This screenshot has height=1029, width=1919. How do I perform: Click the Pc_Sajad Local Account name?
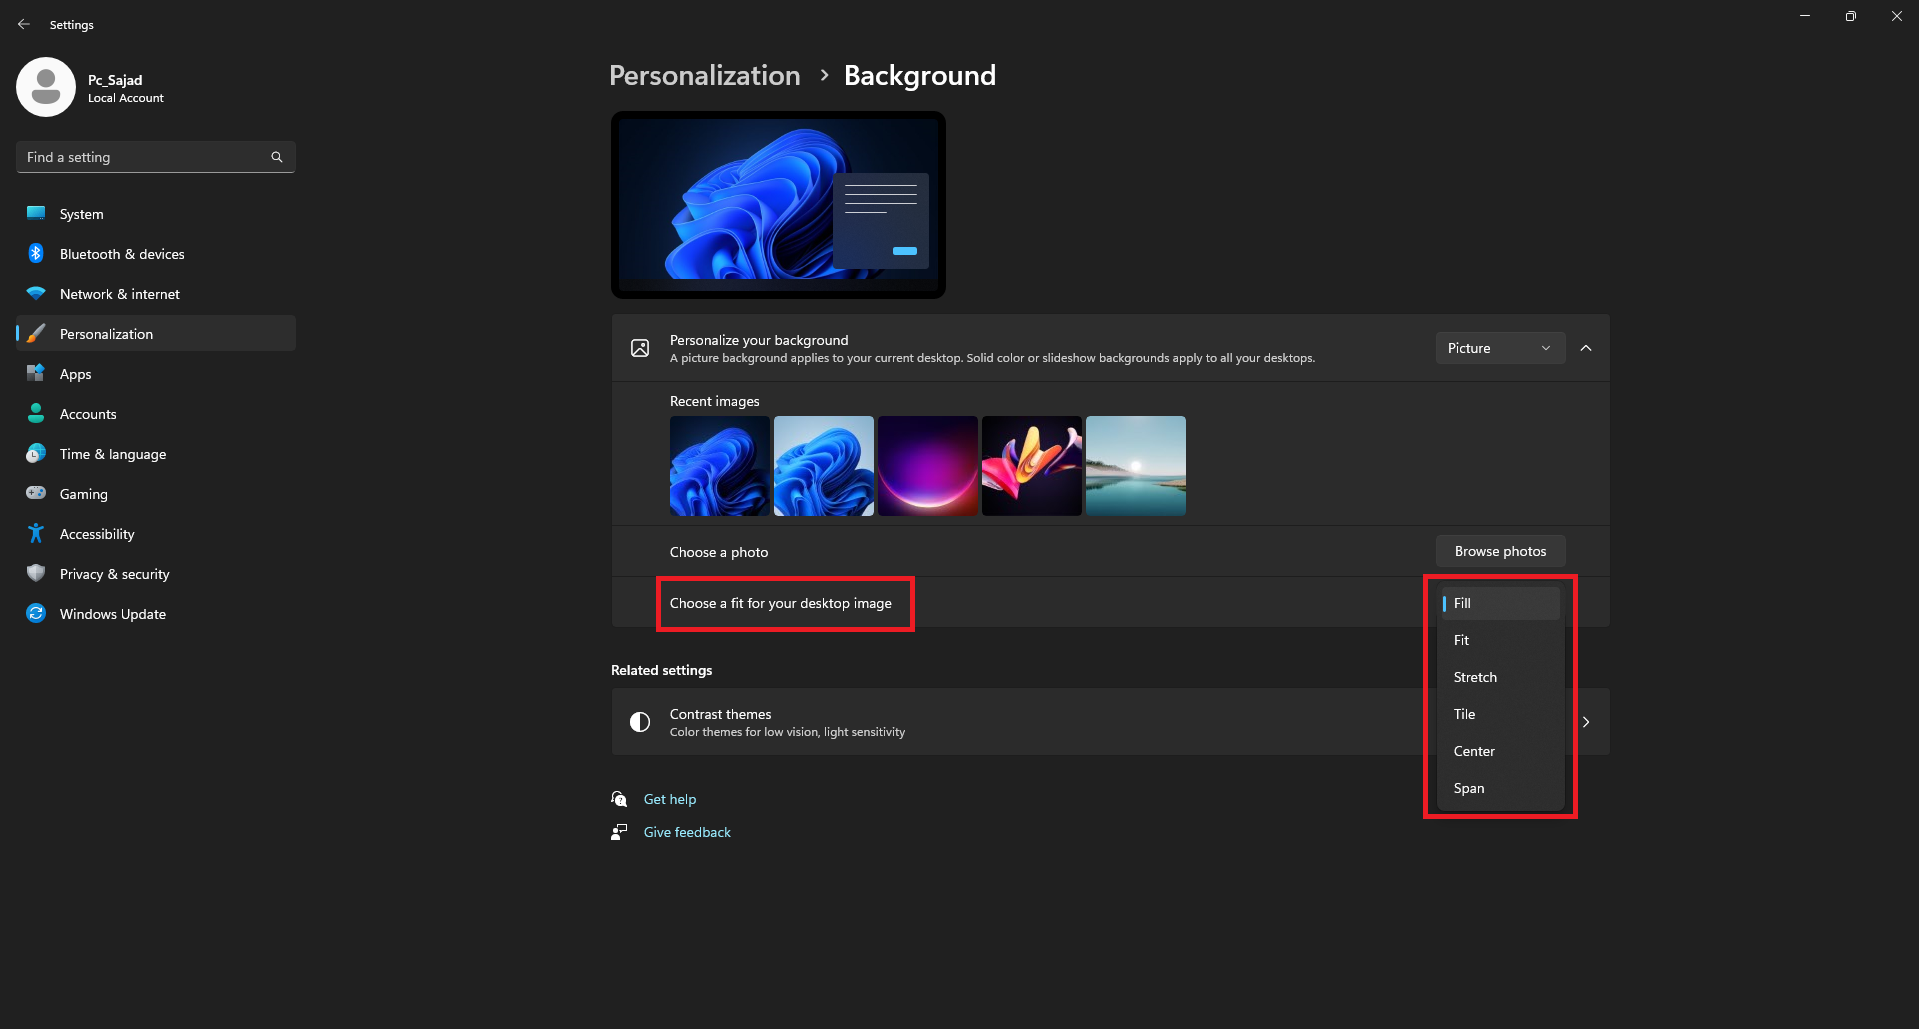tap(125, 88)
